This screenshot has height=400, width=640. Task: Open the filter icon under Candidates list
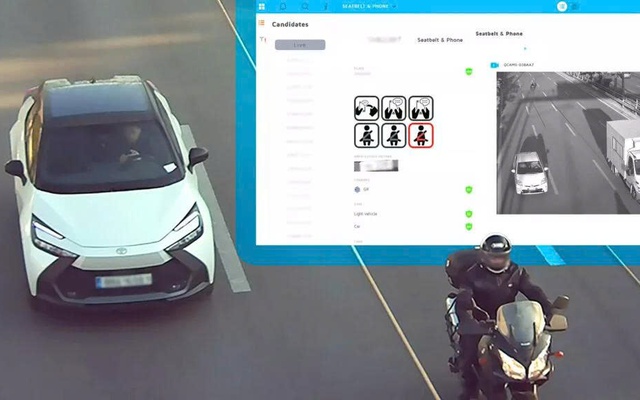(262, 40)
